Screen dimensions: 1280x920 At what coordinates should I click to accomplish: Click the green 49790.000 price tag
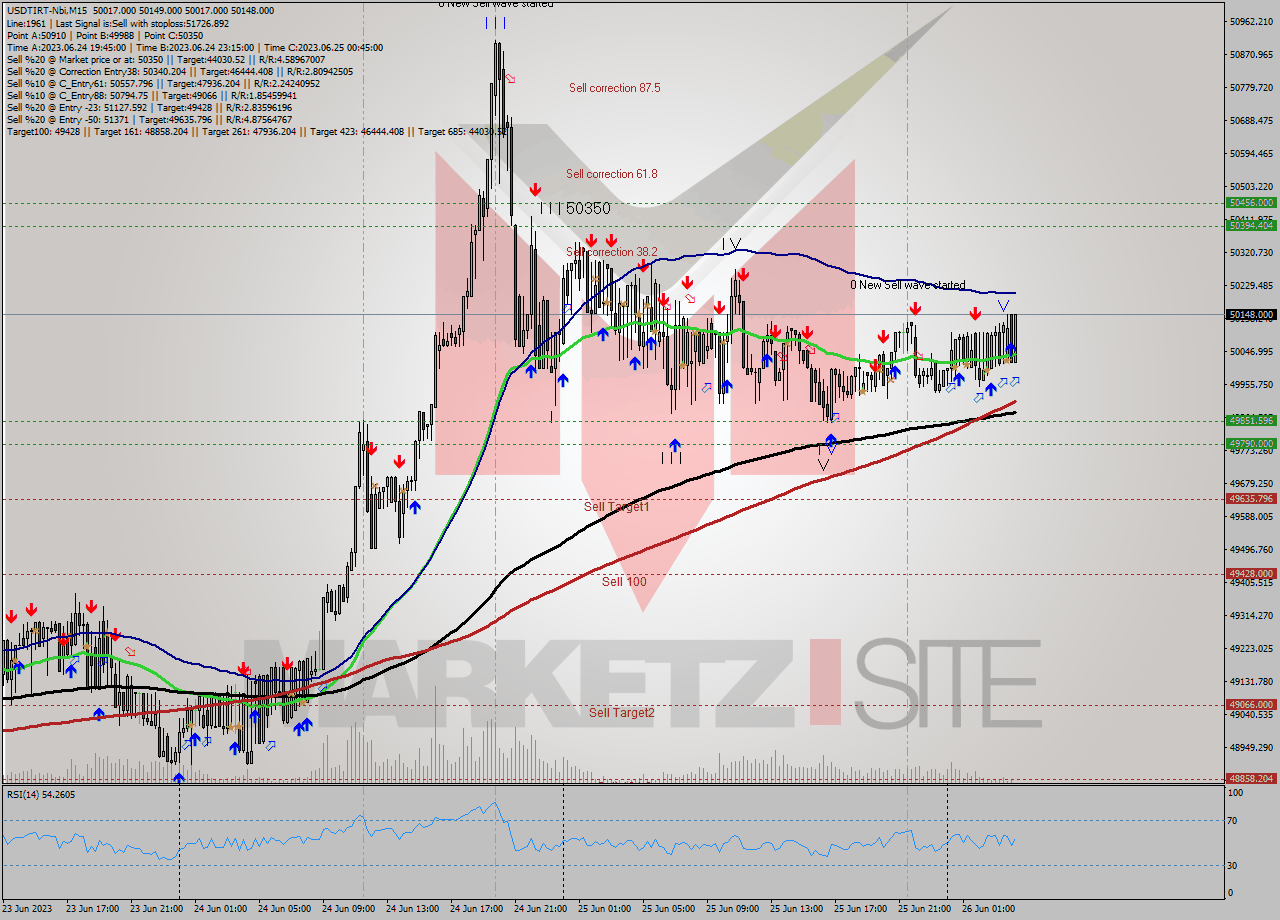(x=1250, y=443)
